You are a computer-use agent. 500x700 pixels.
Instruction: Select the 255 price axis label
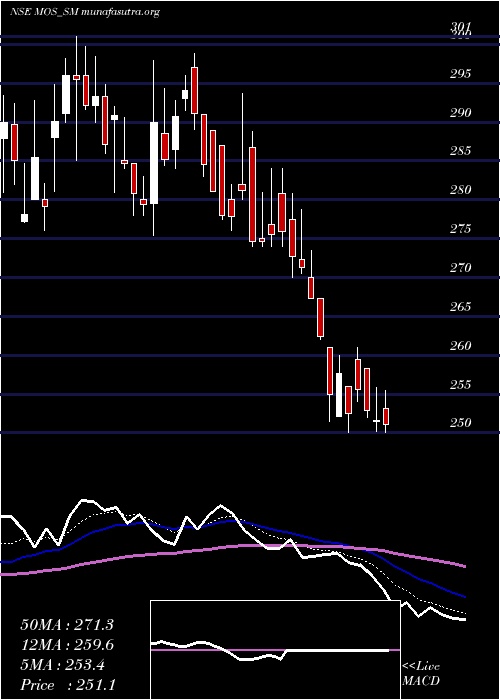coord(461,384)
